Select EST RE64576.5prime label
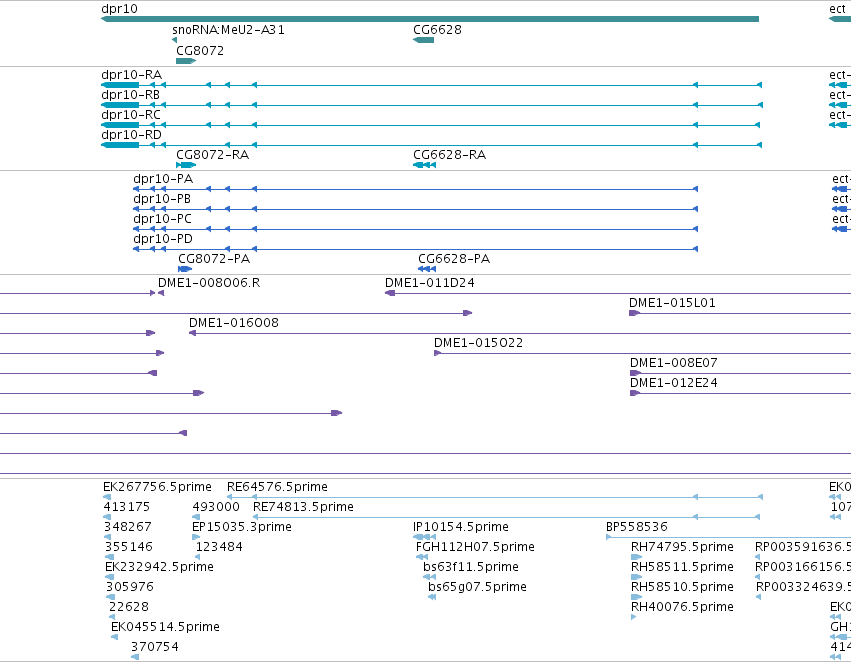This screenshot has width=851, height=662. click(277, 487)
